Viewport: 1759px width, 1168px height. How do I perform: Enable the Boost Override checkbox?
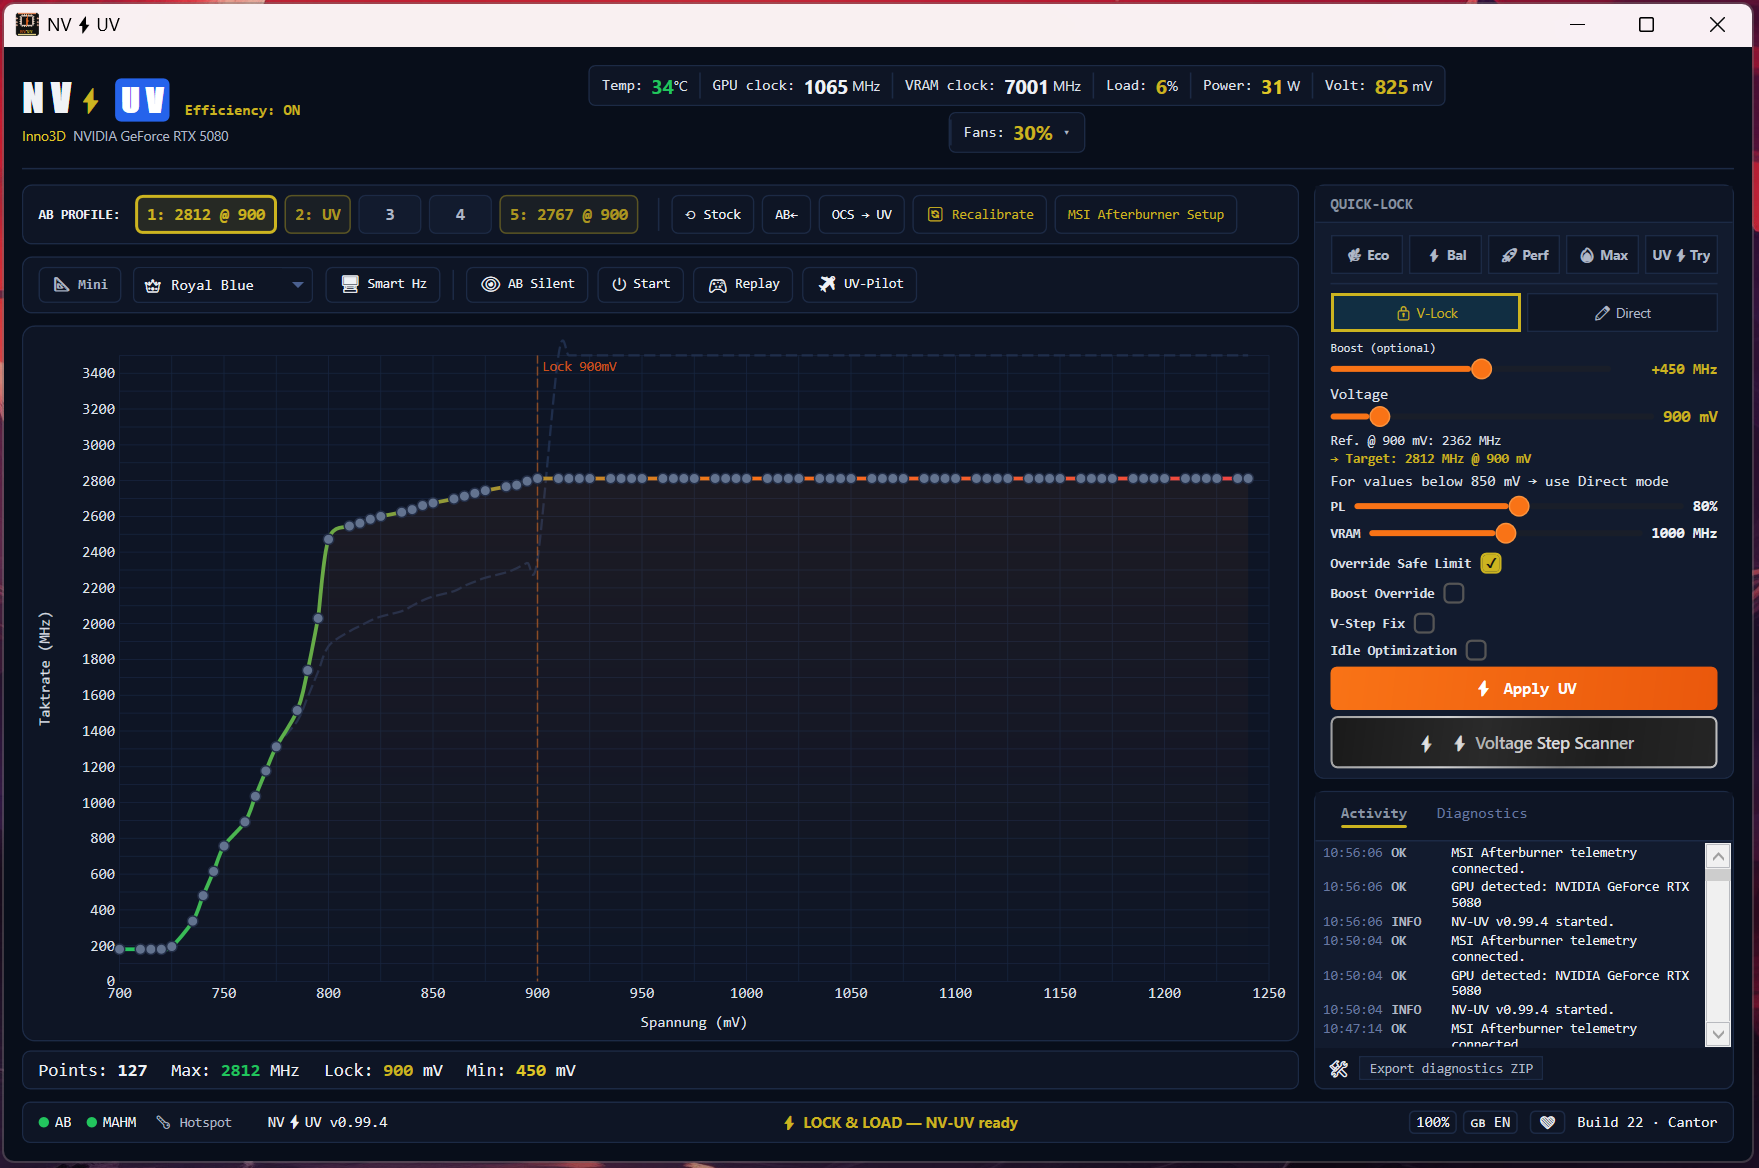[x=1454, y=594]
